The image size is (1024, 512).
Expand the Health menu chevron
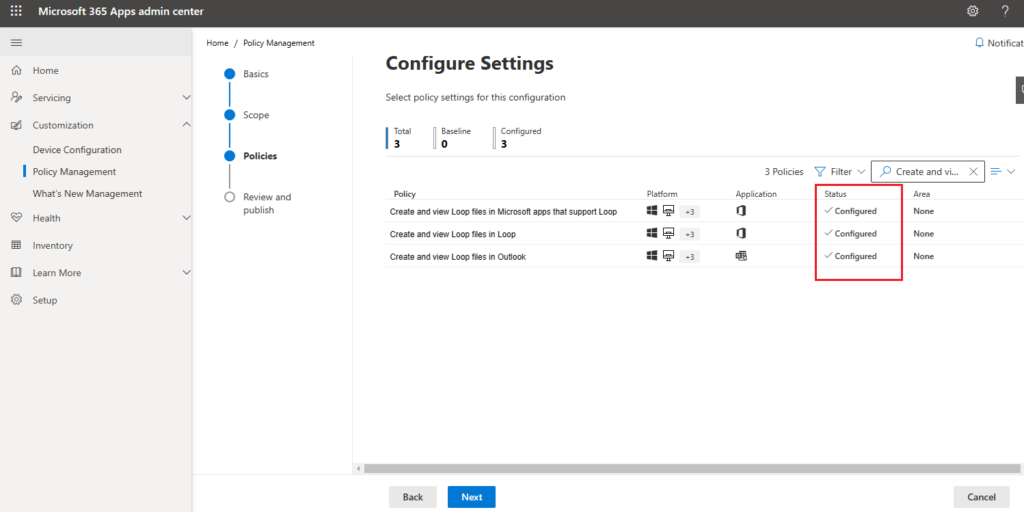click(x=186, y=218)
